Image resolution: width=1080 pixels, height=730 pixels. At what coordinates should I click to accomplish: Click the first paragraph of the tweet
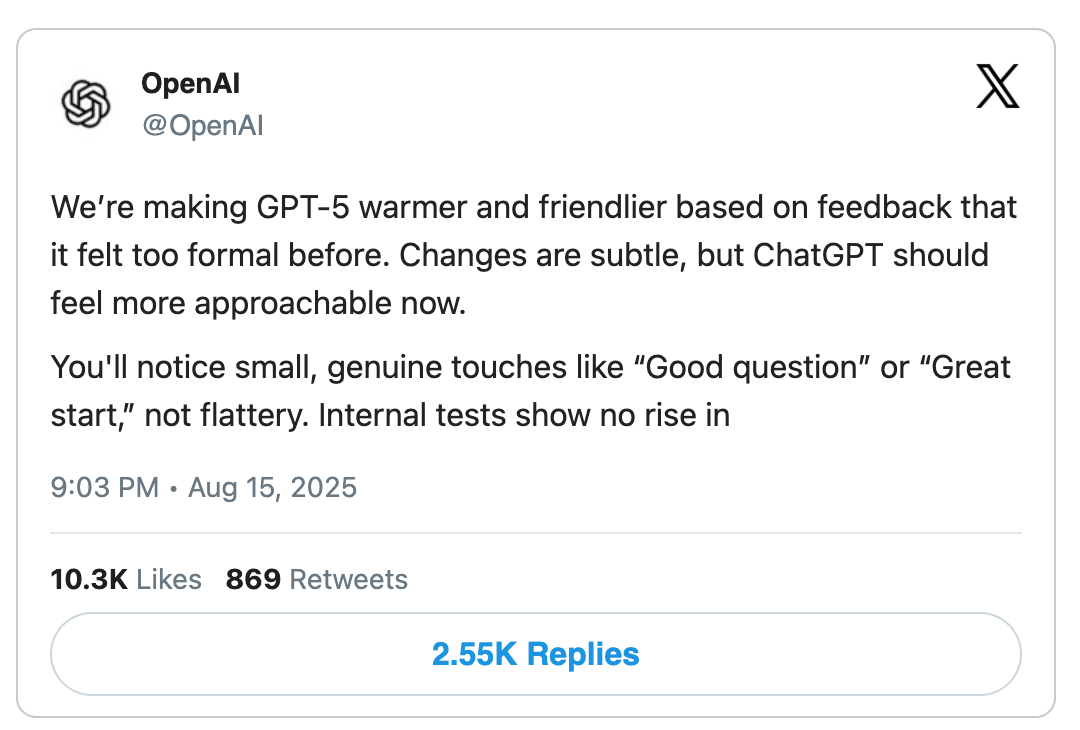520,255
